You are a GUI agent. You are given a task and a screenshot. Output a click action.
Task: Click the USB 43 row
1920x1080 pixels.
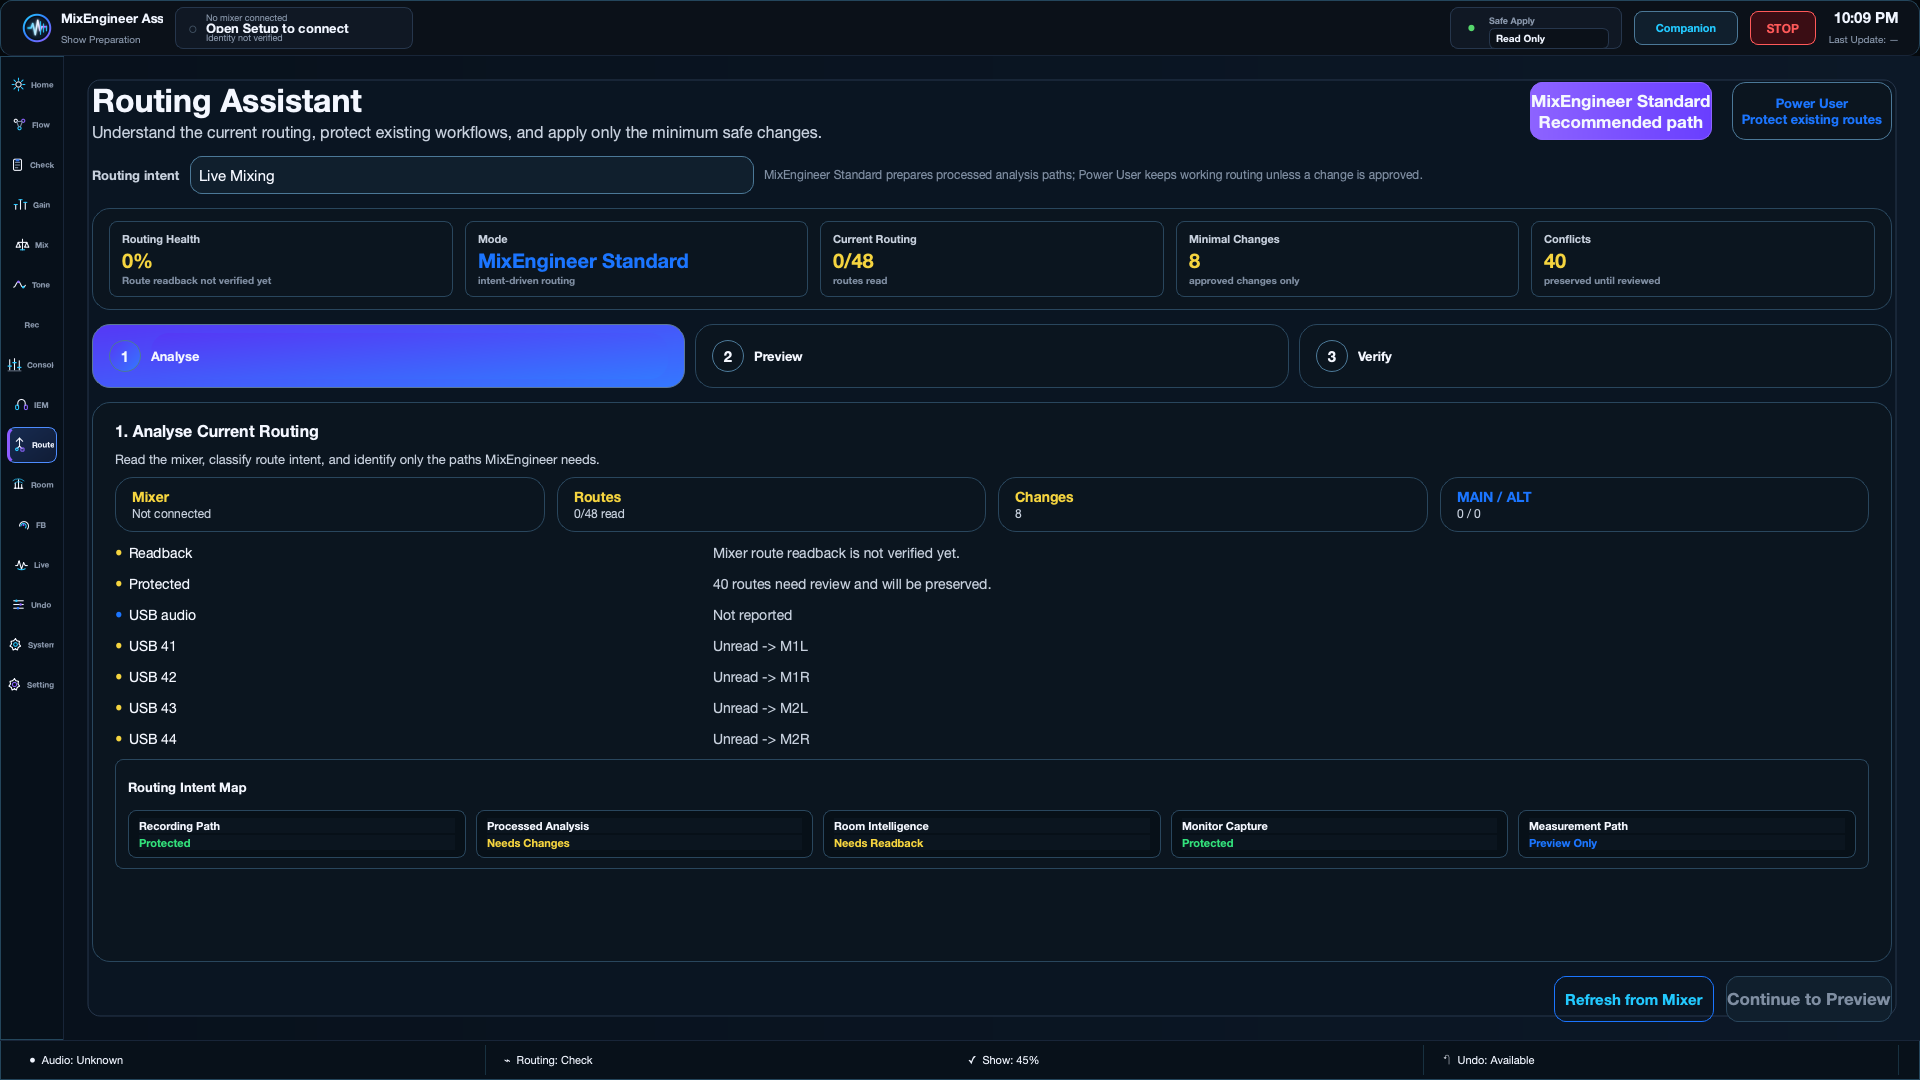tap(991, 708)
